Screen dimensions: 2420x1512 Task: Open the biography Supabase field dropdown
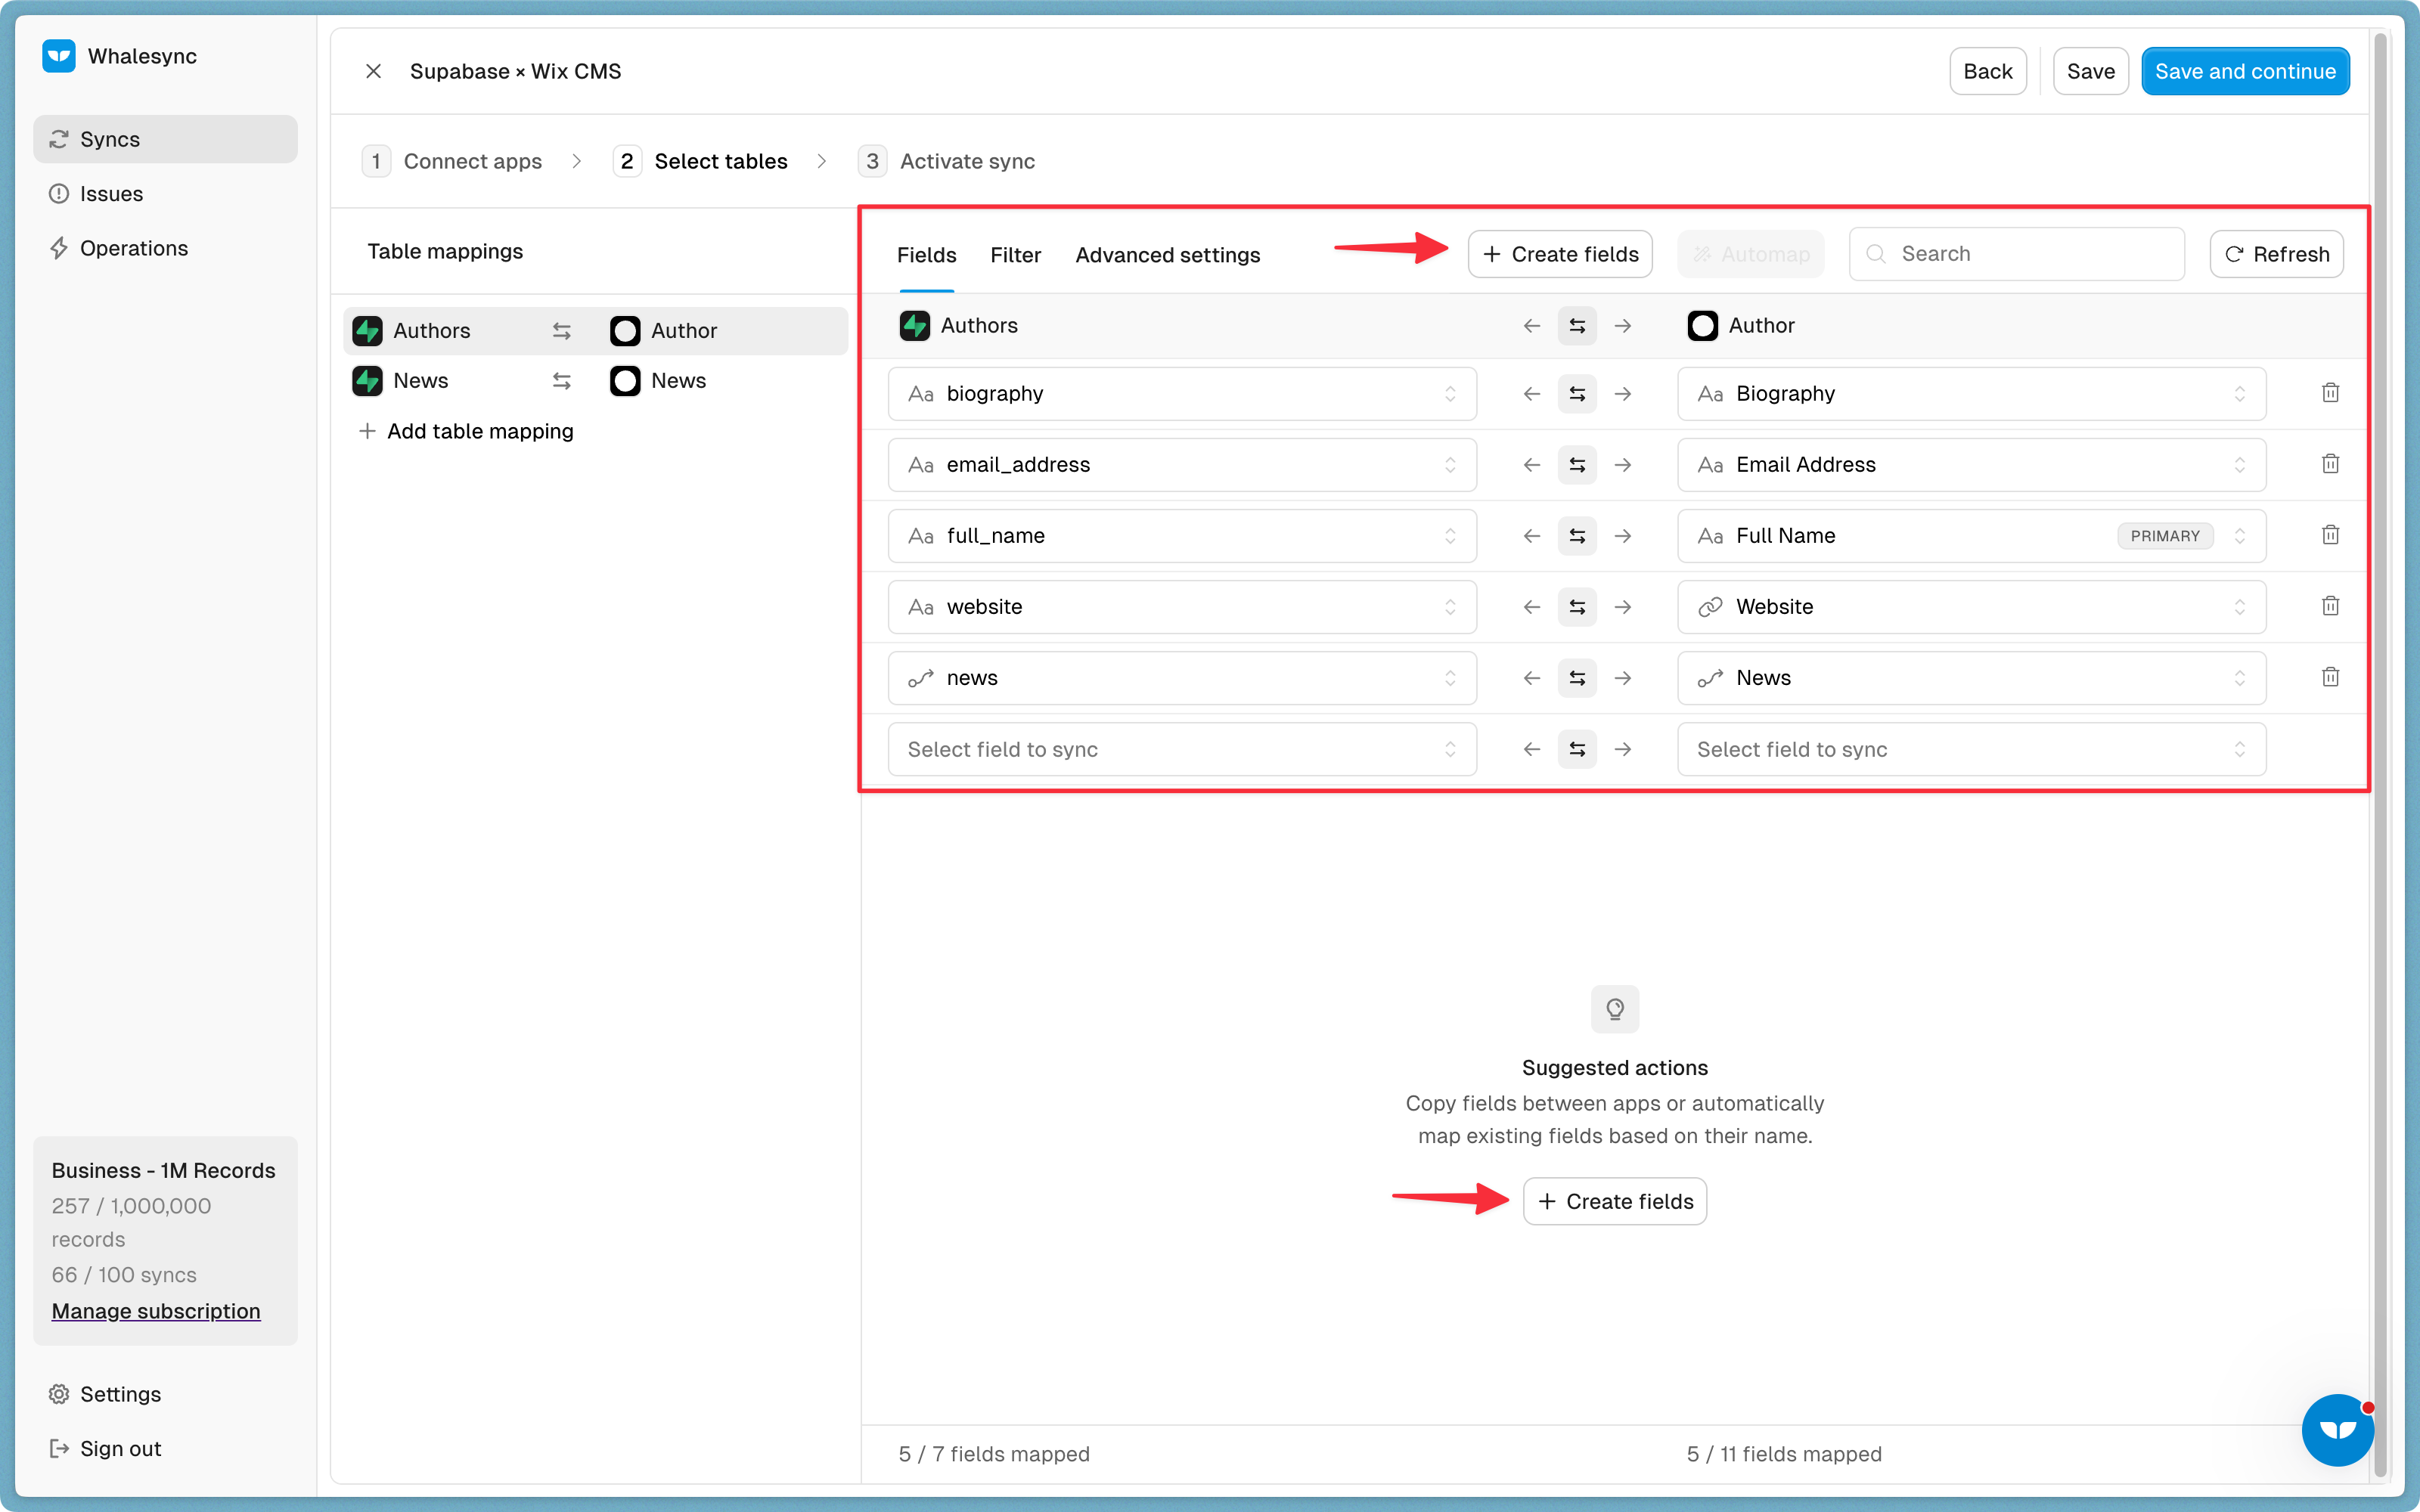click(1182, 394)
